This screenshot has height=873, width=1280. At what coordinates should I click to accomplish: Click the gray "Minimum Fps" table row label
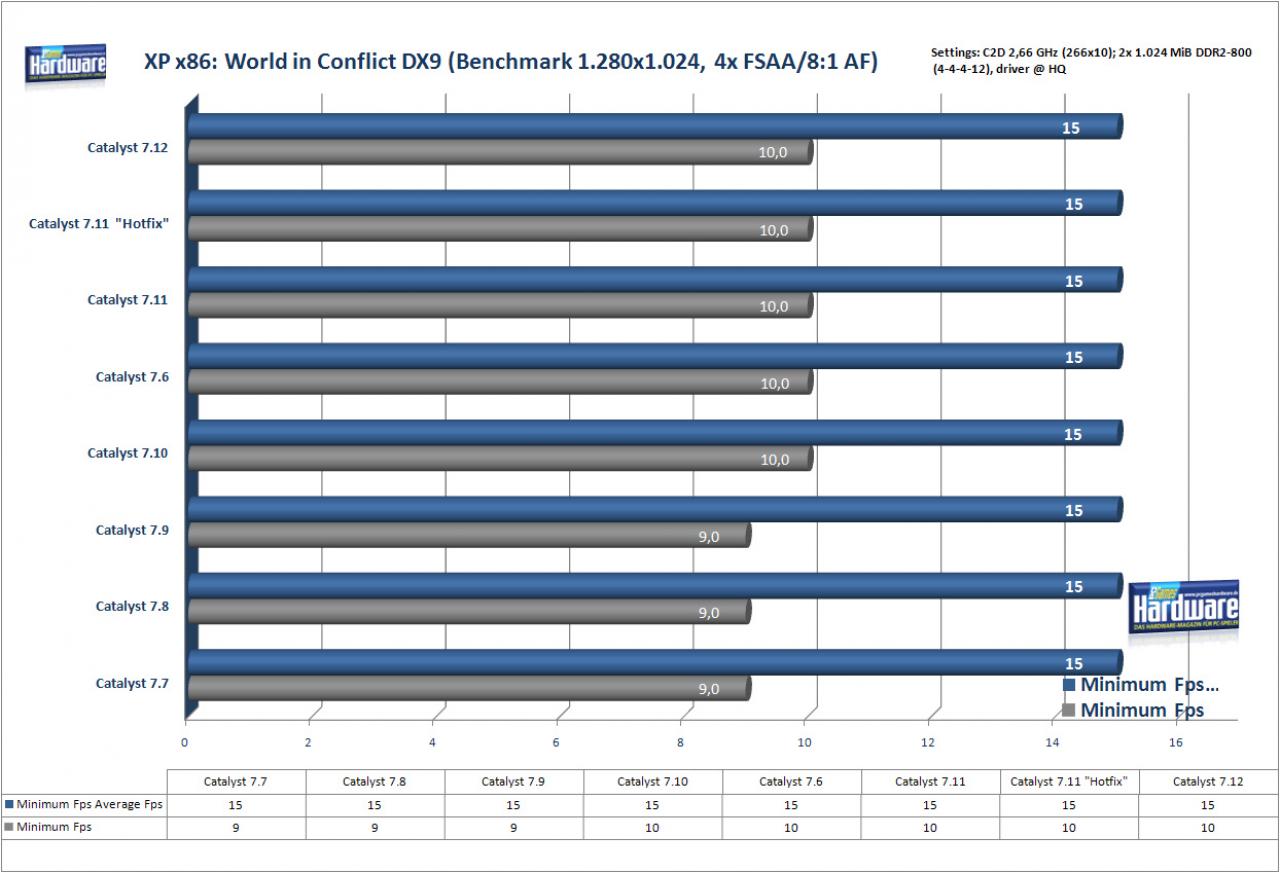pyautogui.click(x=55, y=827)
